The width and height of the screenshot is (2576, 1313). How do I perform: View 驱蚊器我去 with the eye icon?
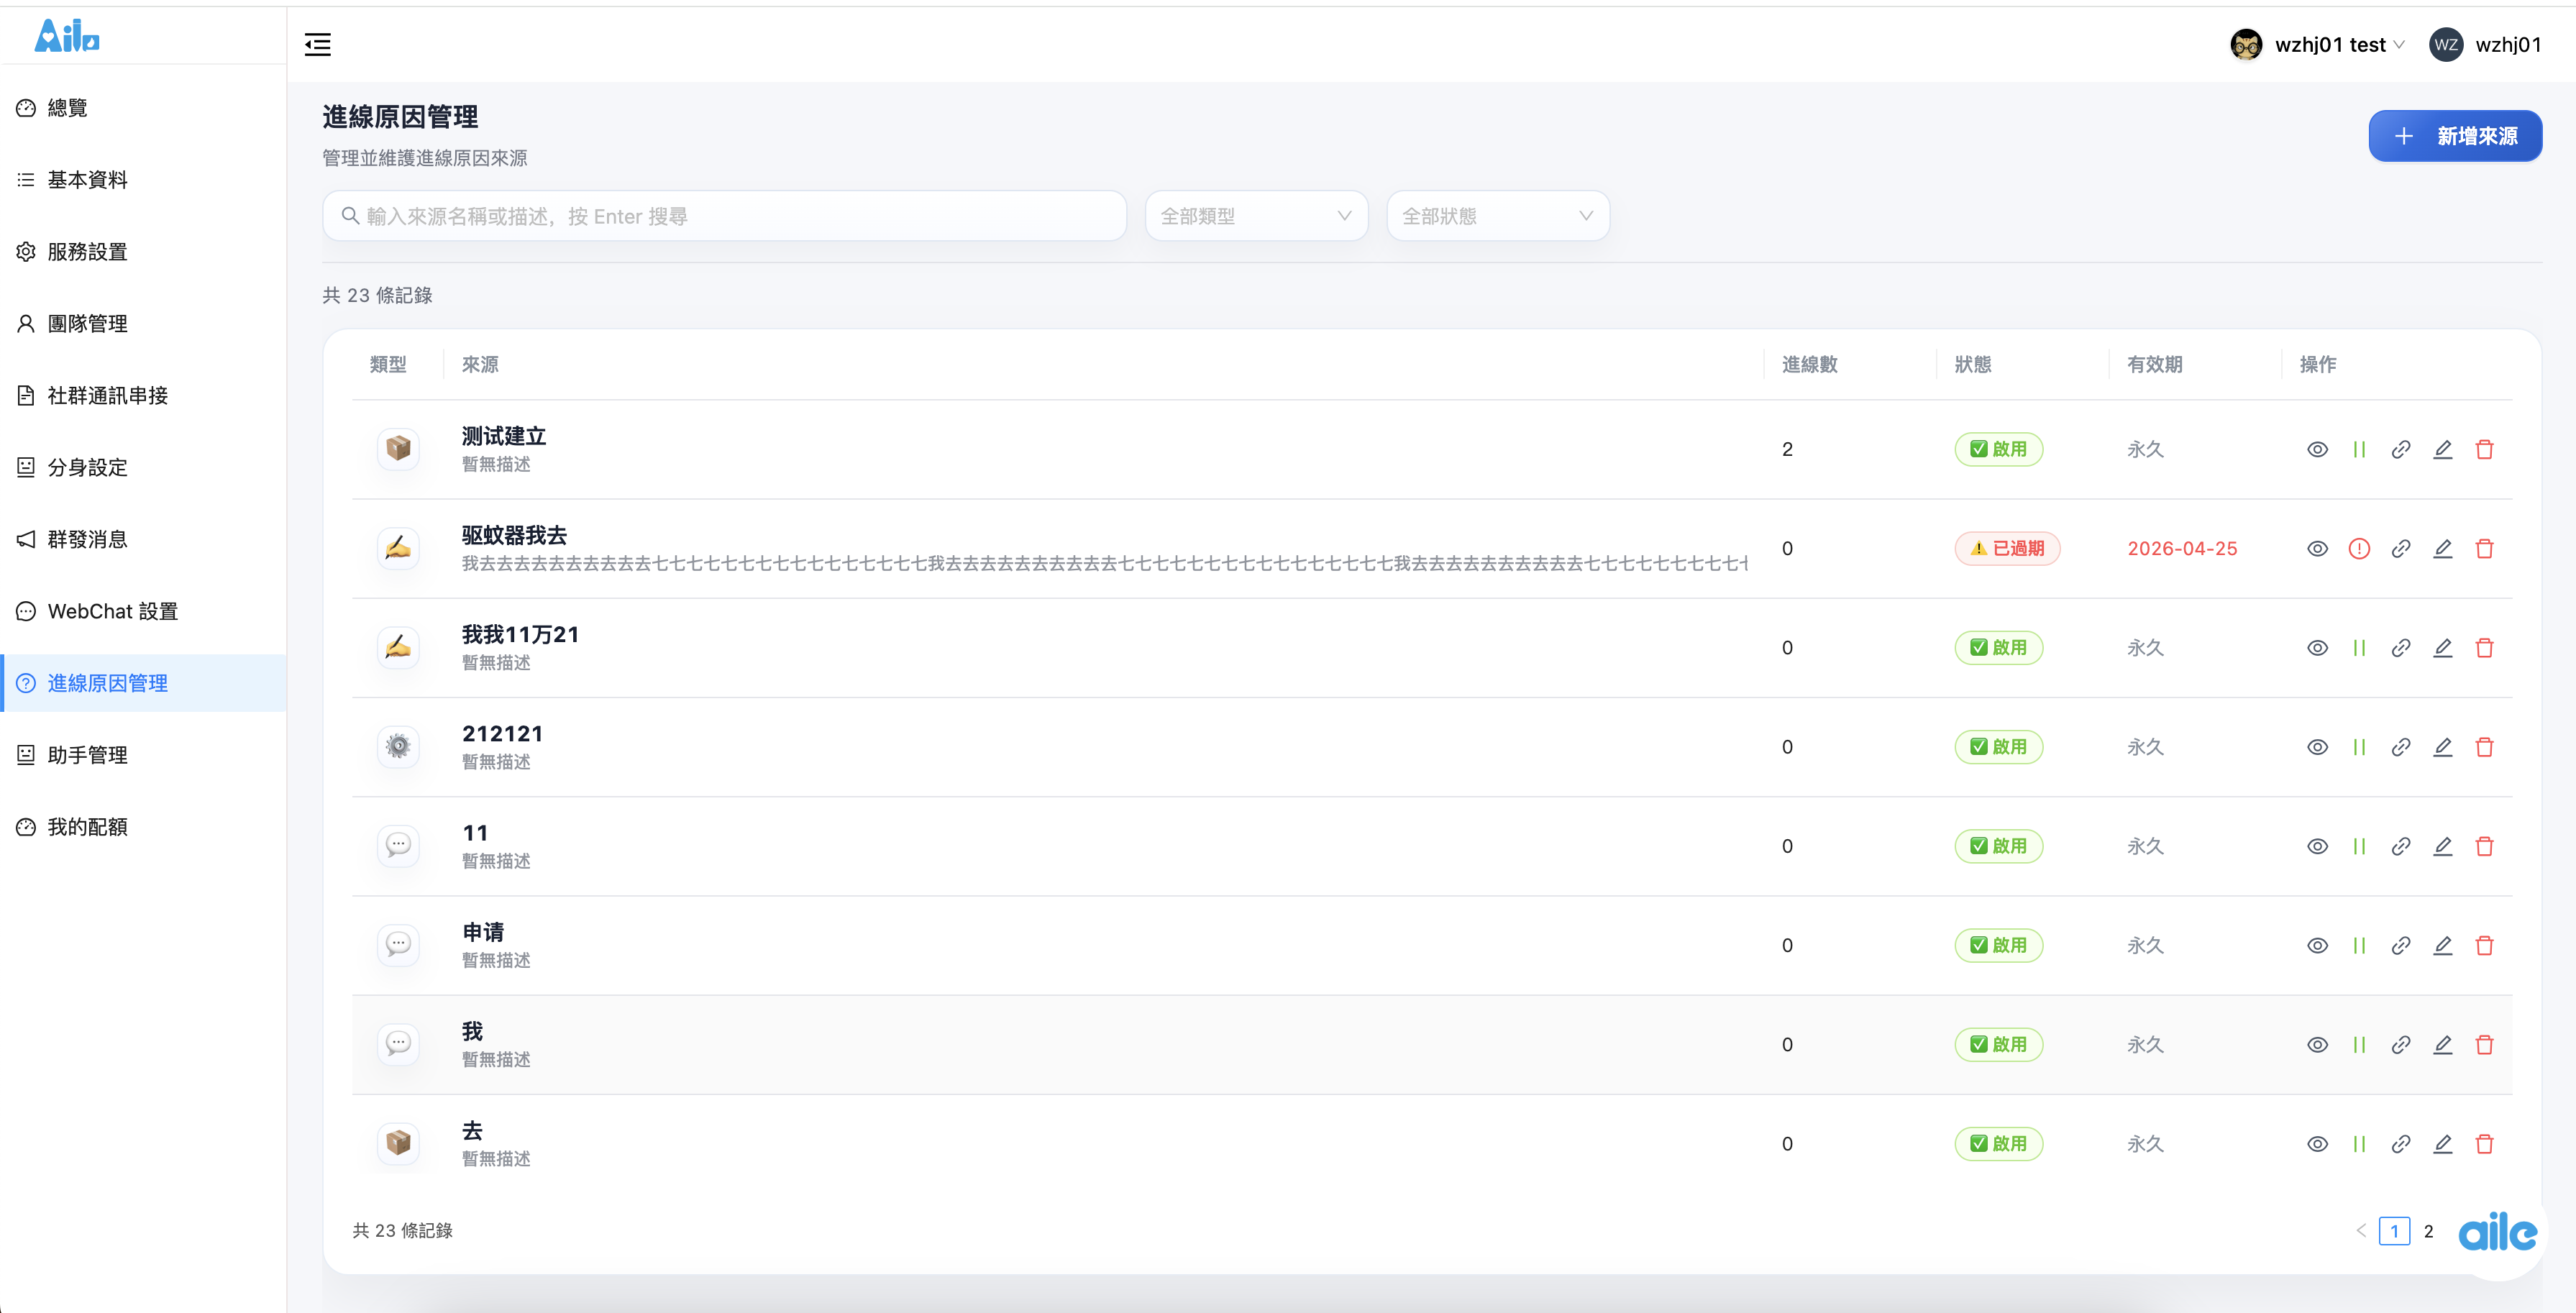pyautogui.click(x=2317, y=548)
